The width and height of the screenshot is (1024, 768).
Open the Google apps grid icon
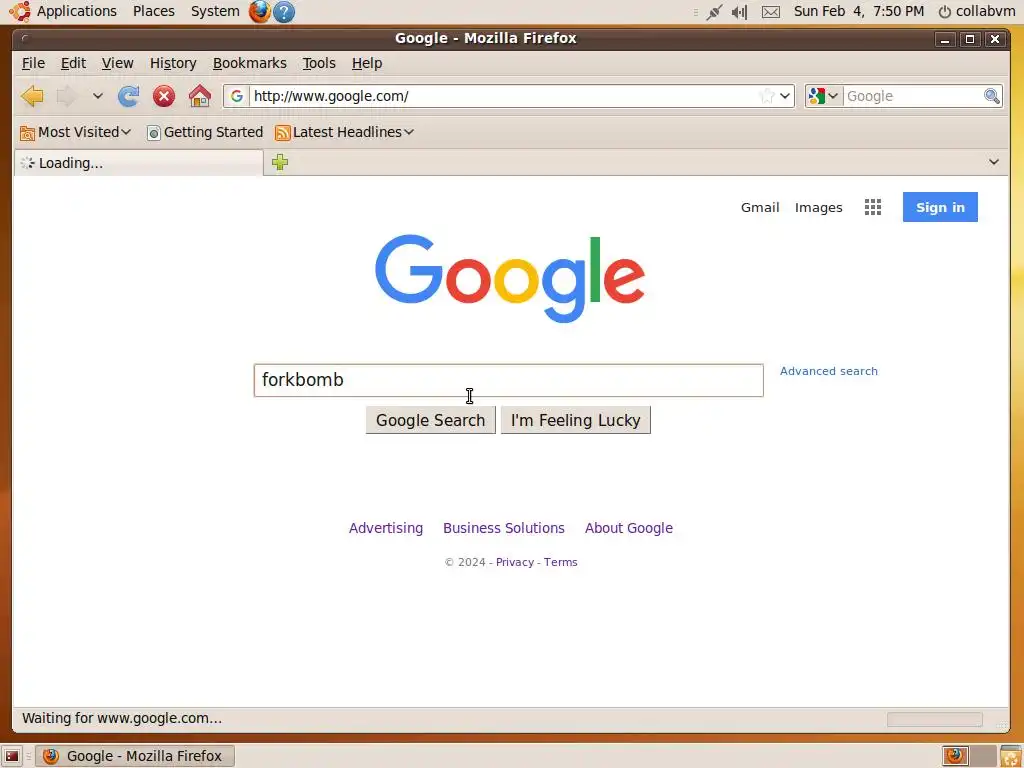(x=872, y=207)
